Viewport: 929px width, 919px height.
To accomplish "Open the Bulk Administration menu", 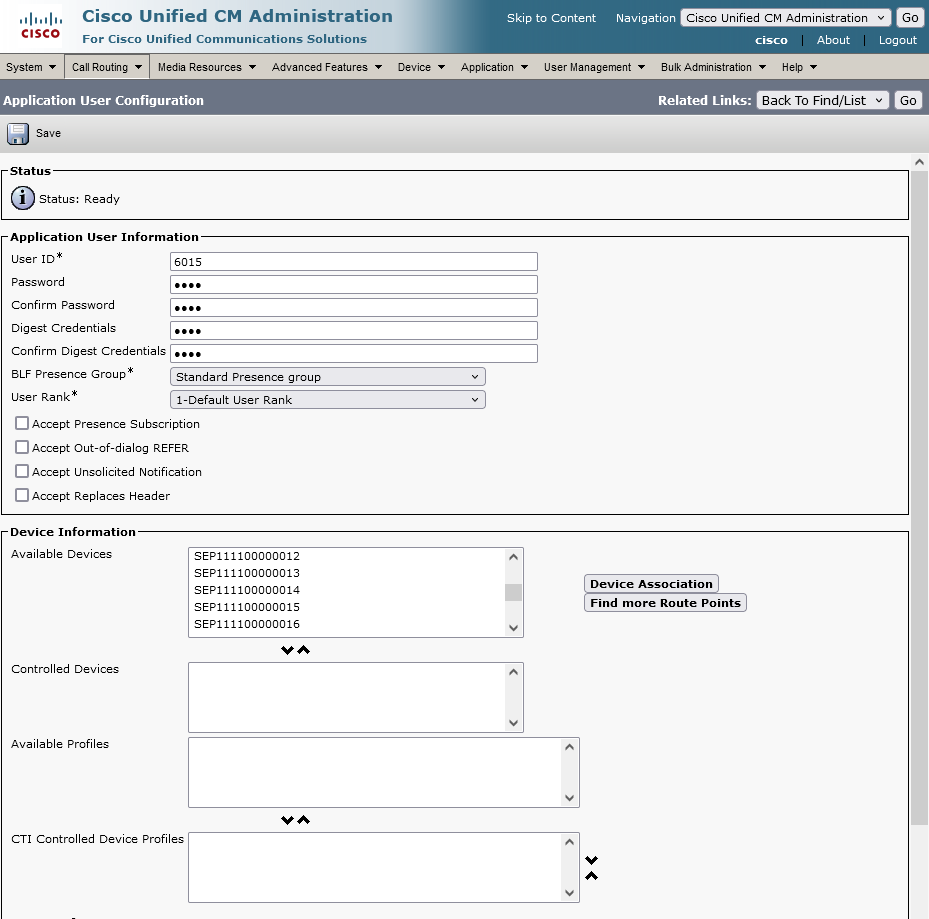I will pos(713,67).
